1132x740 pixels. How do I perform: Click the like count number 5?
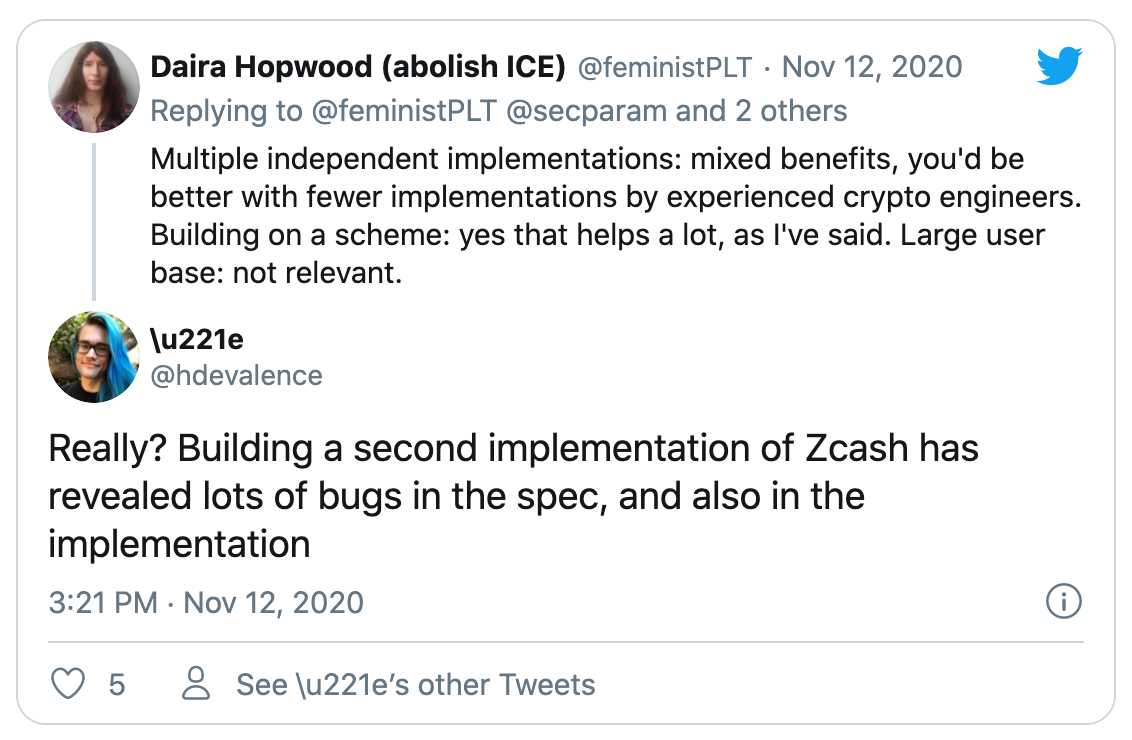(117, 685)
